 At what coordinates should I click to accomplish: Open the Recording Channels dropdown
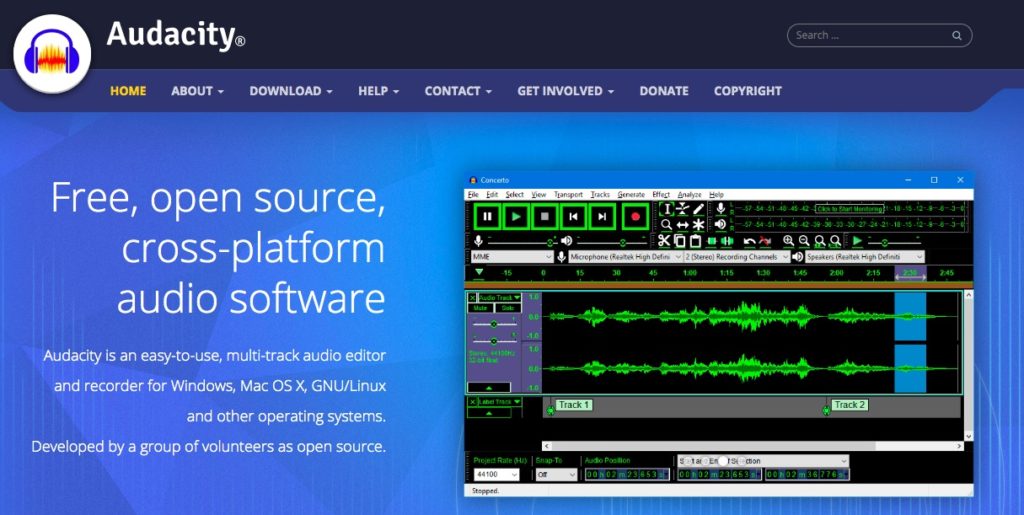click(736, 257)
